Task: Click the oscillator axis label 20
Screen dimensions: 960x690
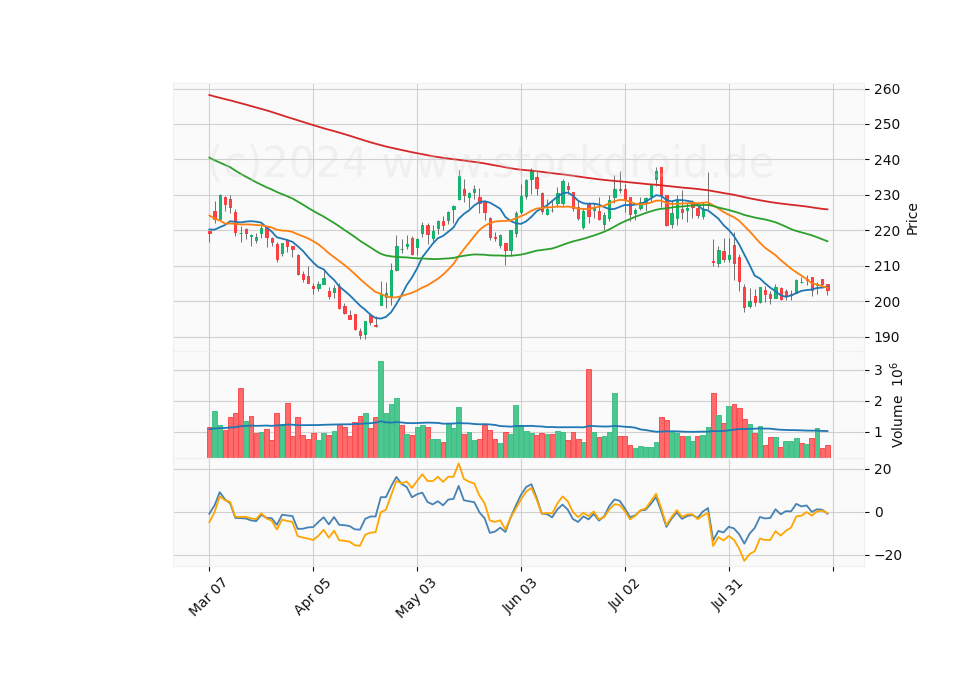Action: pyautogui.click(x=883, y=470)
